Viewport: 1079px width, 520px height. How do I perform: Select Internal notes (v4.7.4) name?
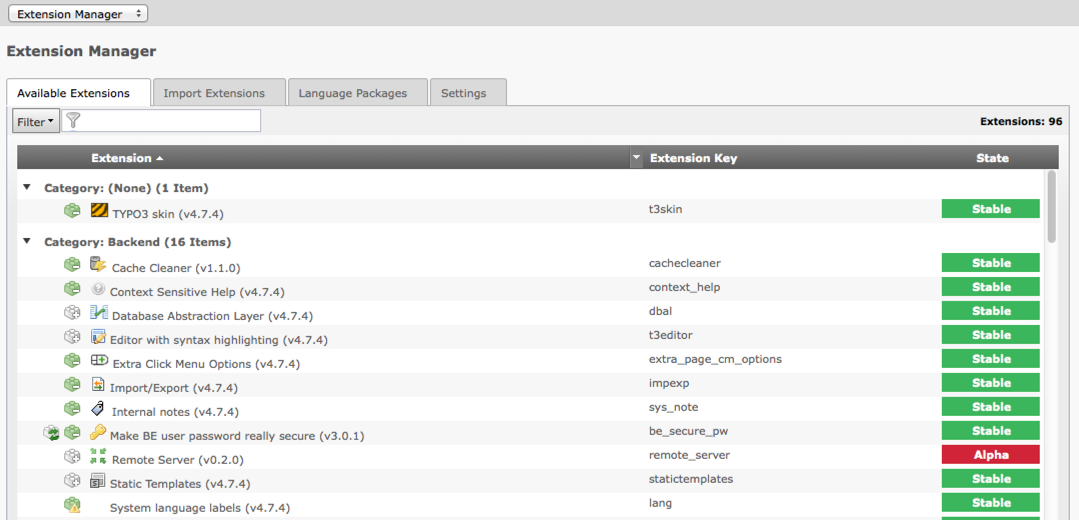(175, 412)
